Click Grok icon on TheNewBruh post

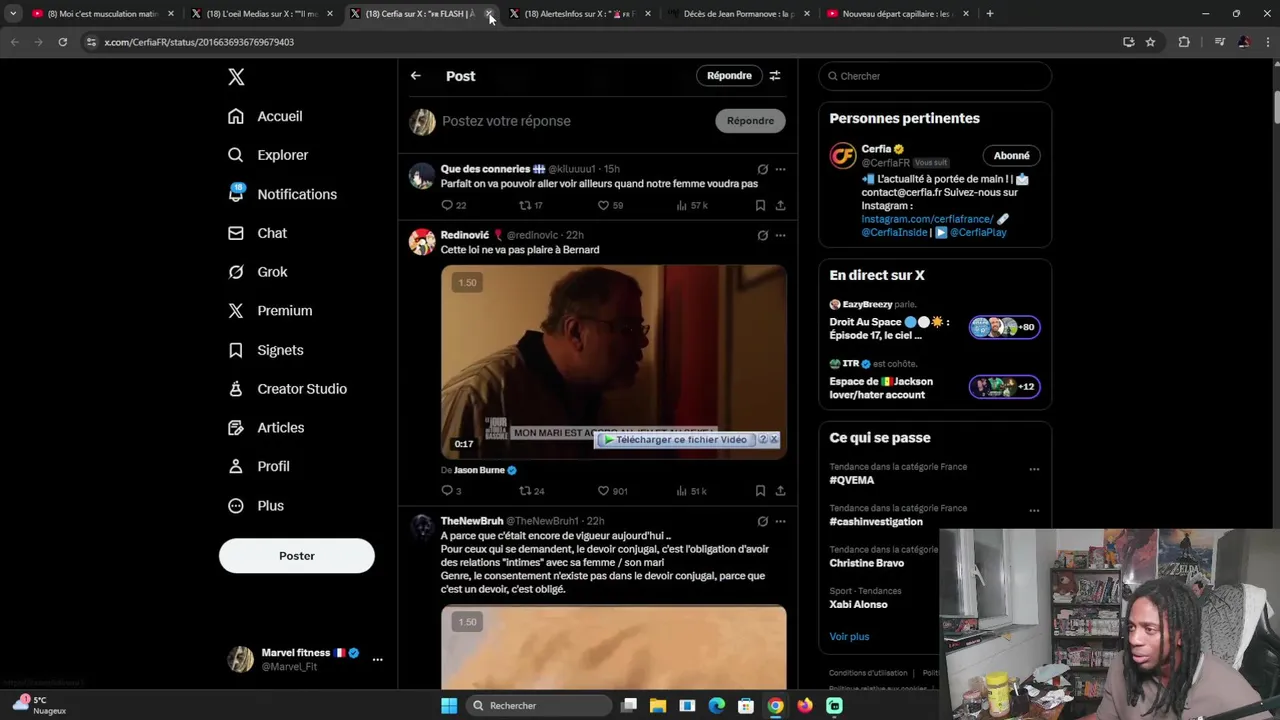click(x=762, y=522)
